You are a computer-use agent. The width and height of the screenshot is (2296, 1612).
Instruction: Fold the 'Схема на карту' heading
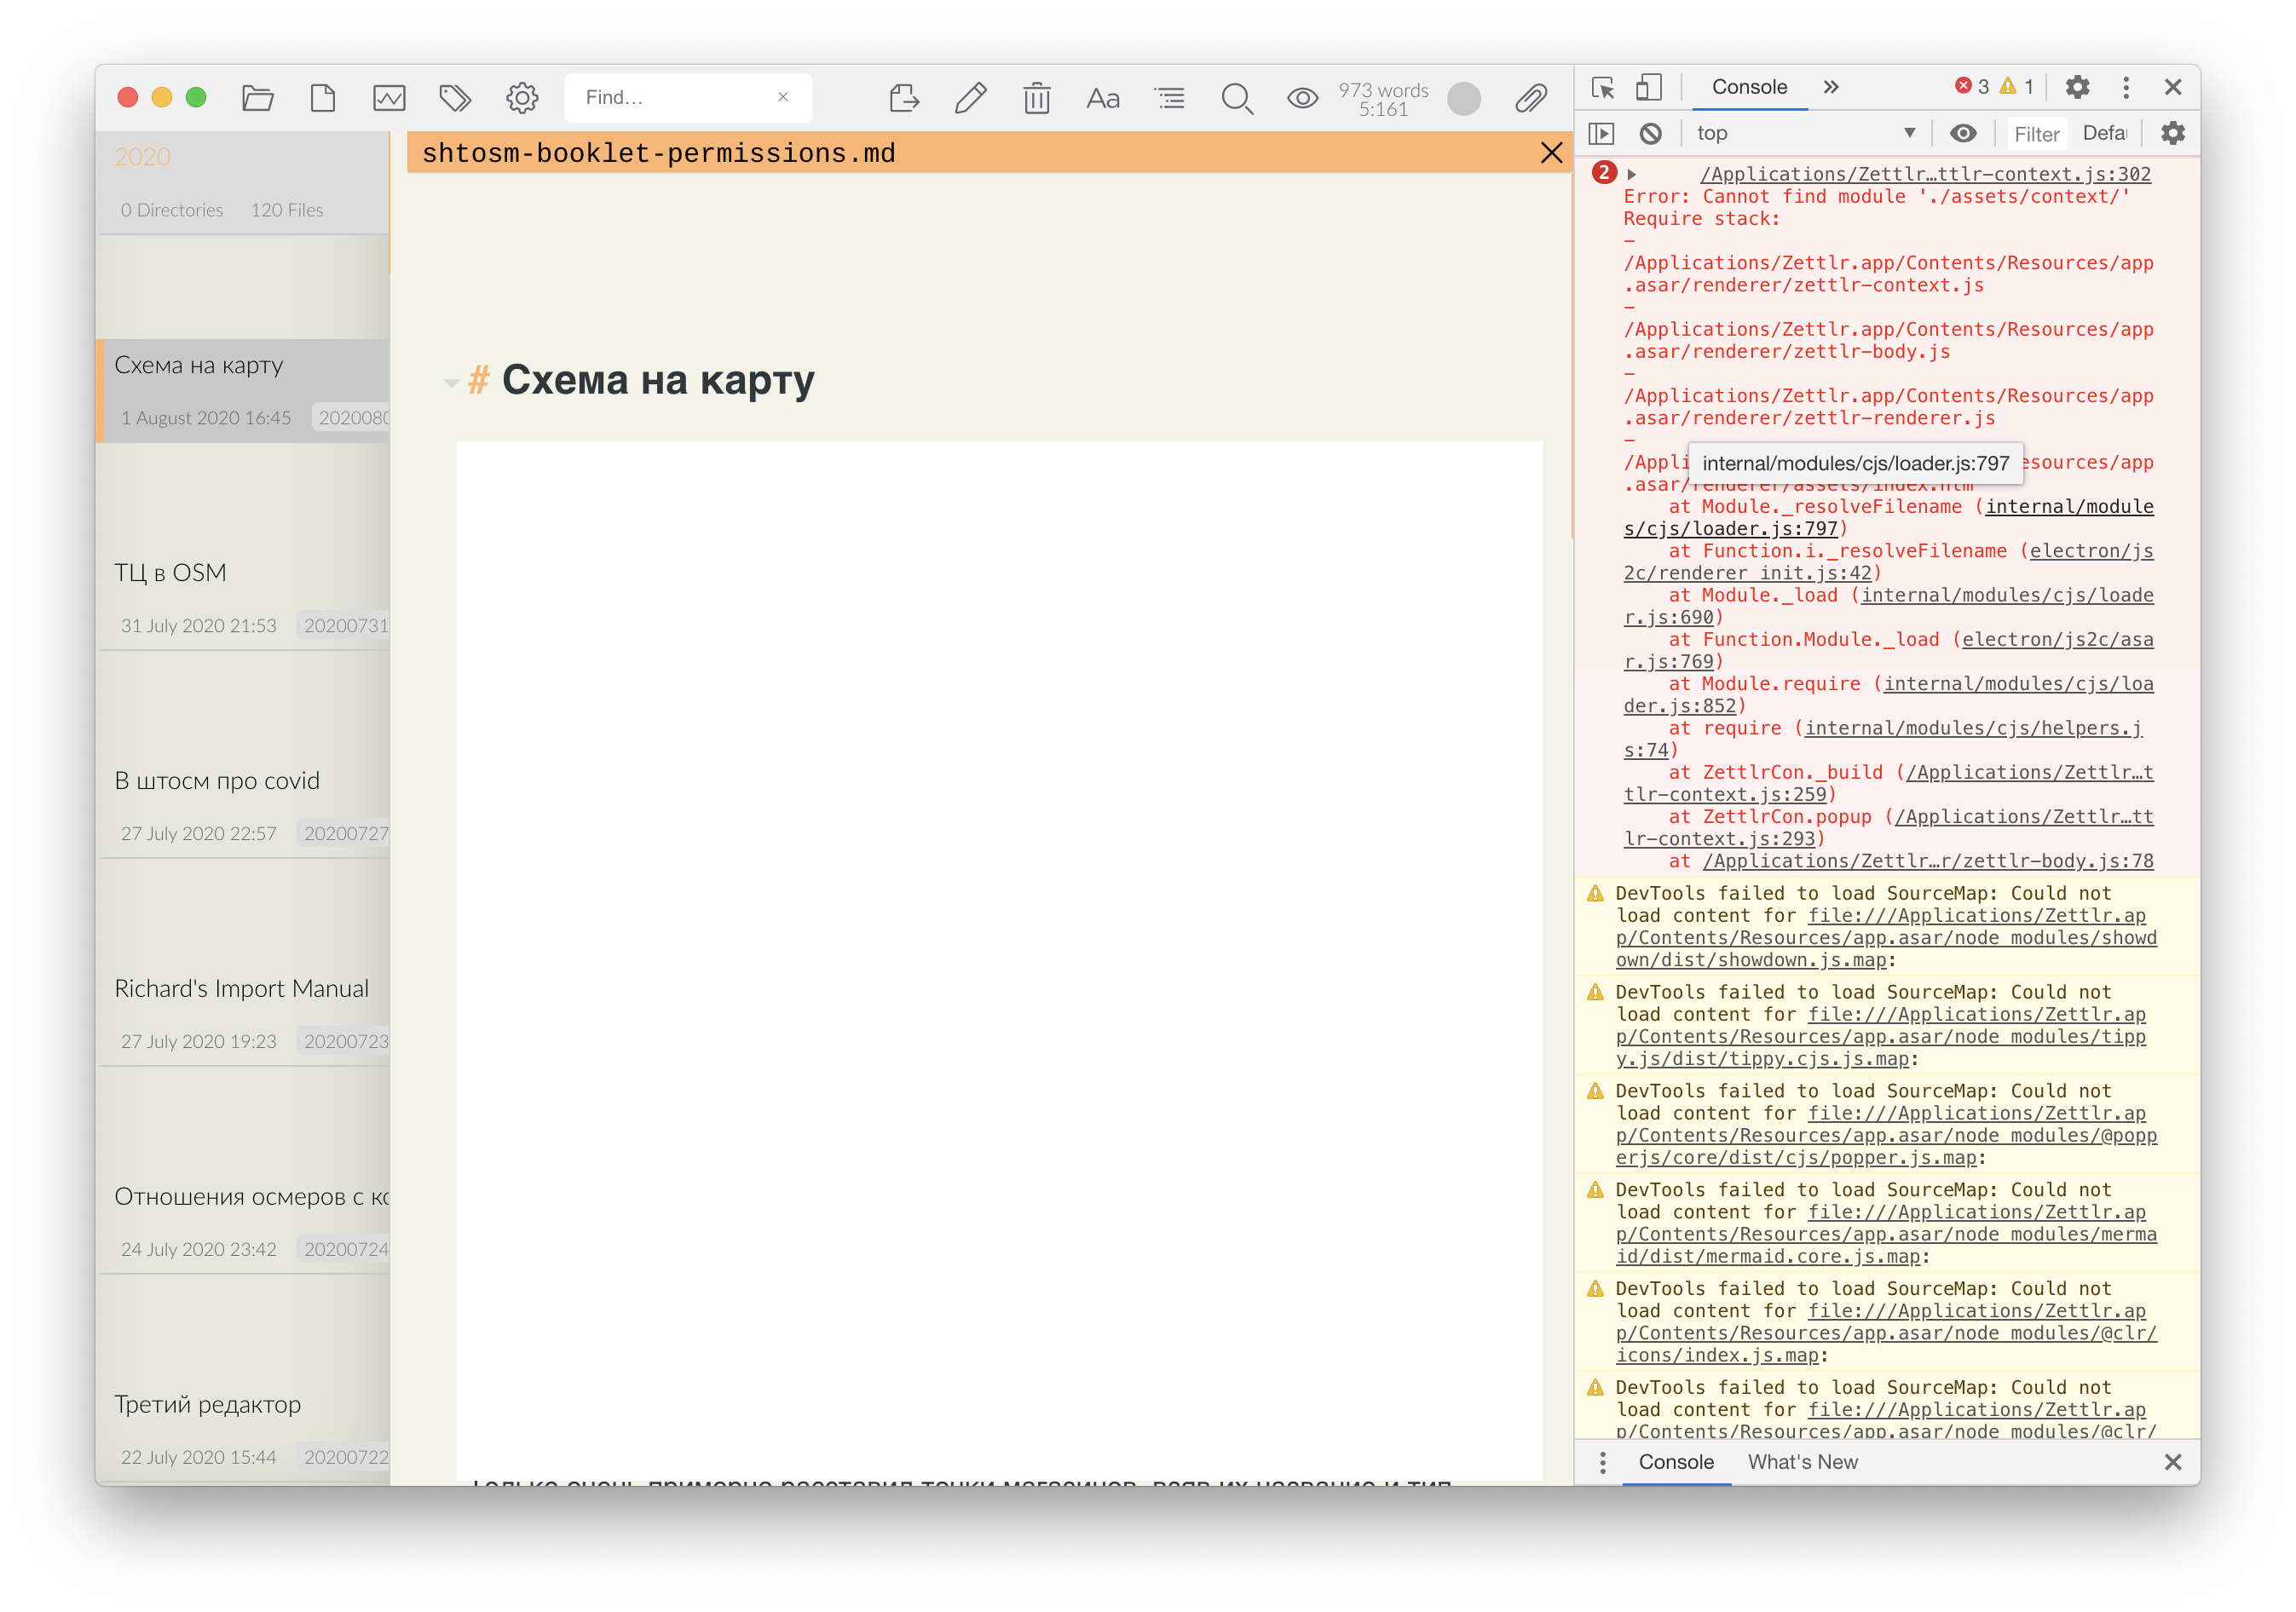[x=451, y=382]
